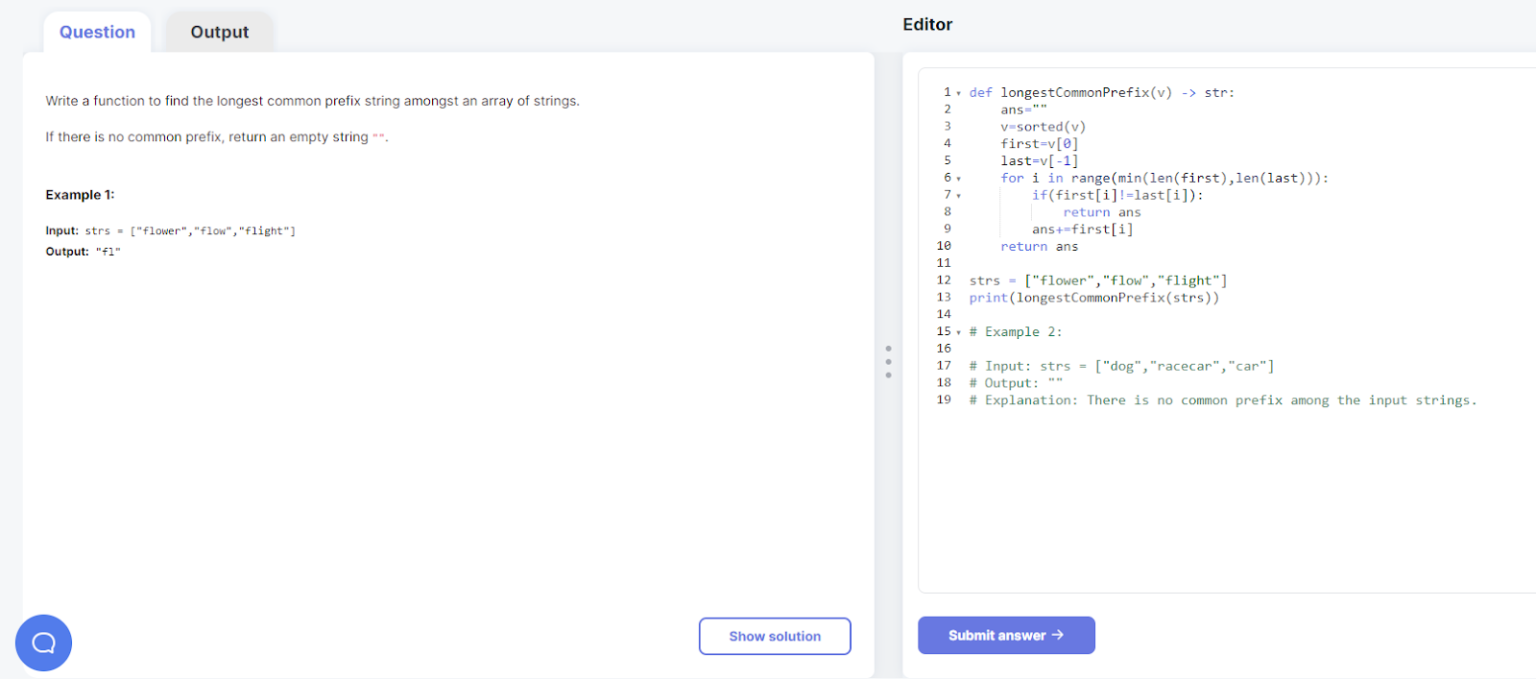Collapse the longestCommonPrefix function definition
1536x679 pixels.
958,92
